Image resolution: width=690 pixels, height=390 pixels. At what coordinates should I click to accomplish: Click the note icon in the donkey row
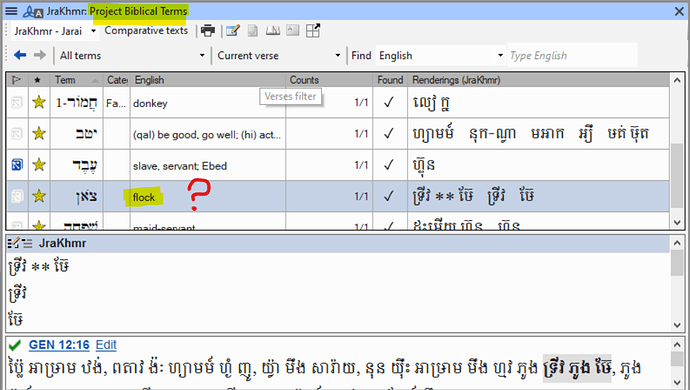click(17, 103)
